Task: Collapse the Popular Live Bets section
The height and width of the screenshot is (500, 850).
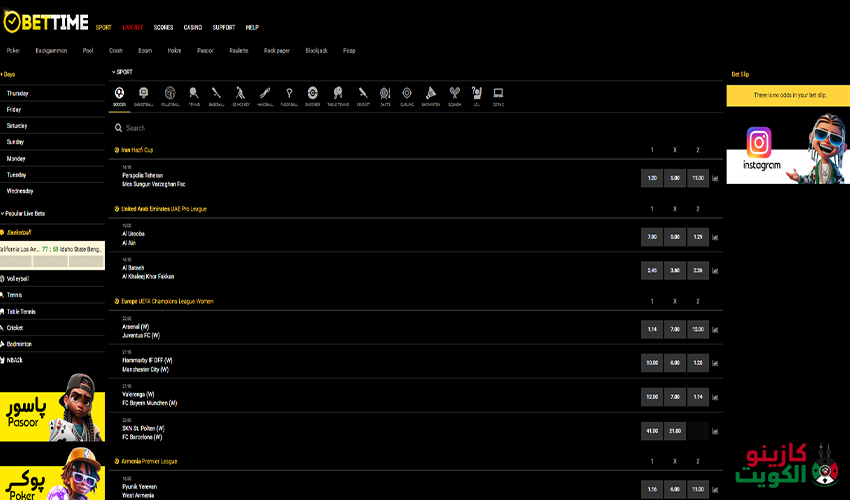Action: click(25, 213)
